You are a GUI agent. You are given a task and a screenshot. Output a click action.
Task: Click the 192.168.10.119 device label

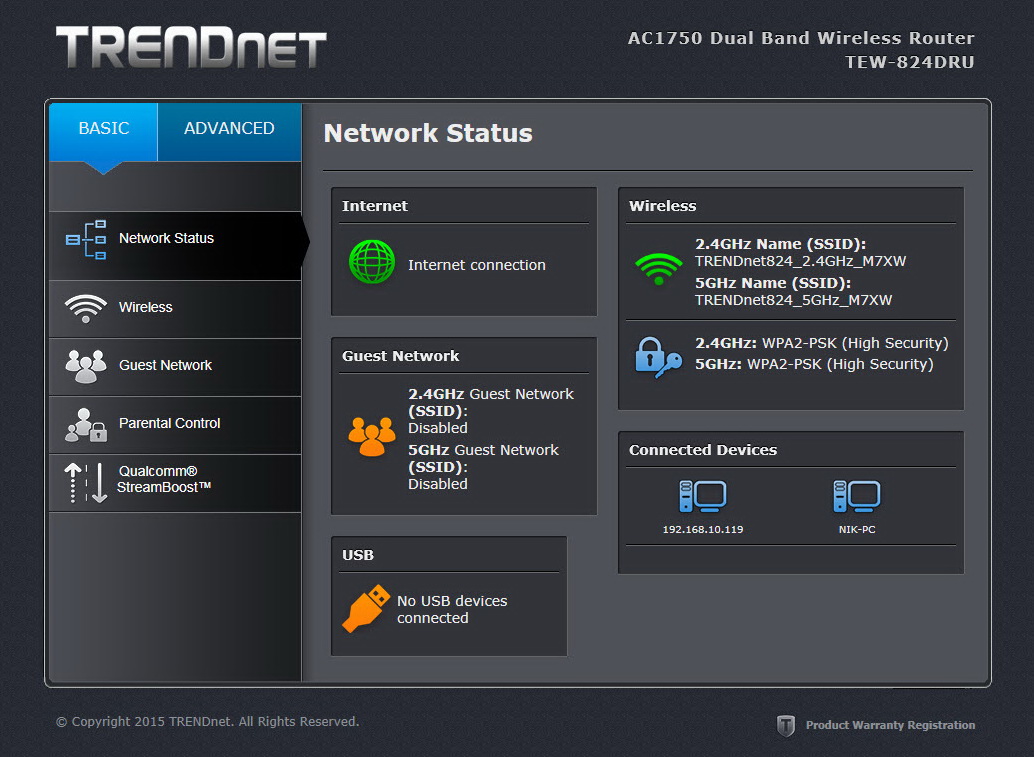point(703,530)
